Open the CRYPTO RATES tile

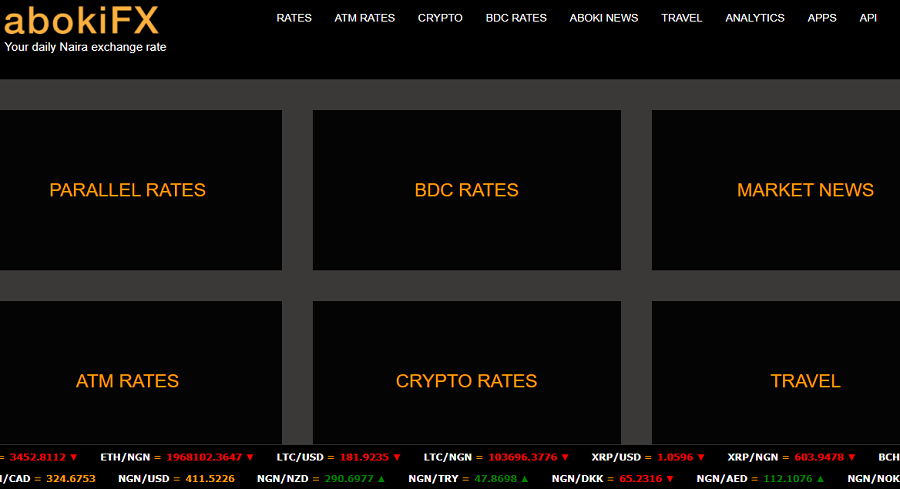click(466, 381)
